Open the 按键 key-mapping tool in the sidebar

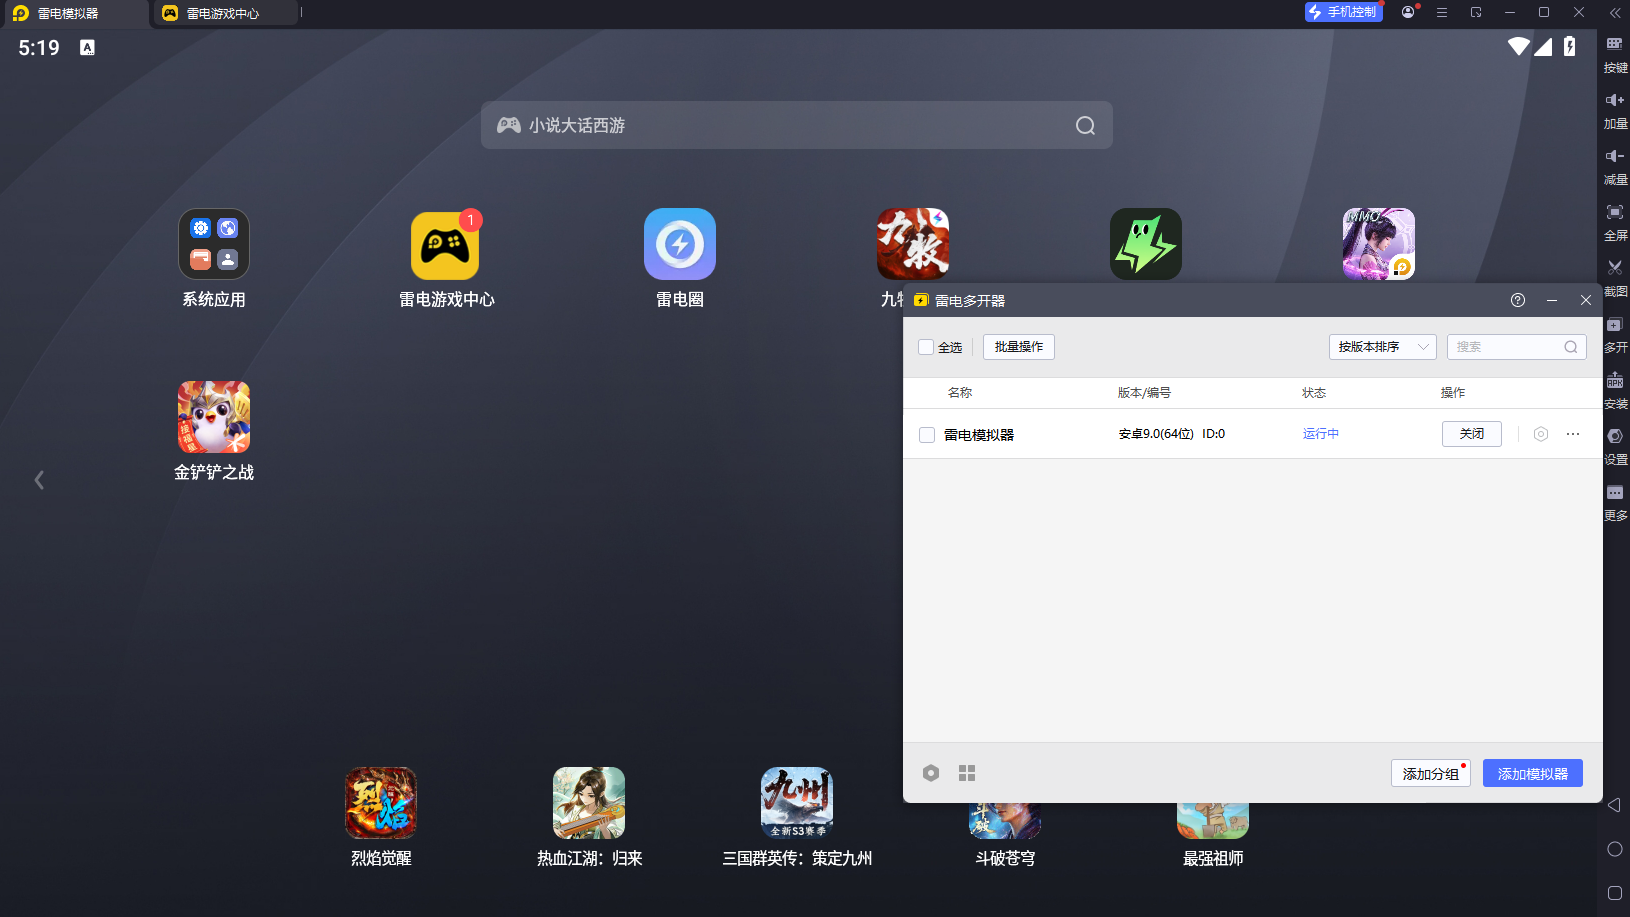click(1614, 54)
